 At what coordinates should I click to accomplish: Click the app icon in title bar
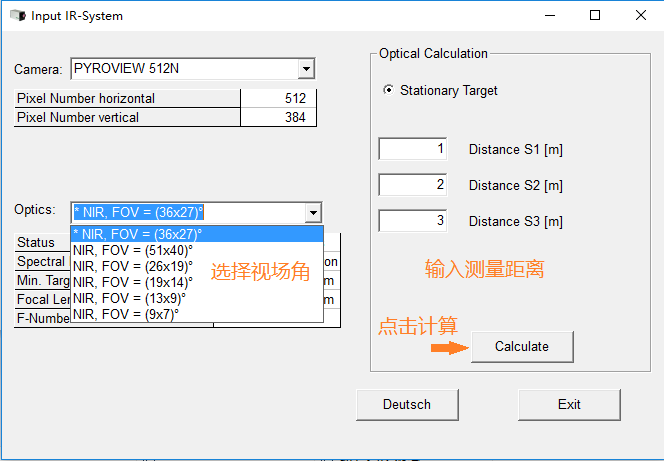pyautogui.click(x=17, y=16)
